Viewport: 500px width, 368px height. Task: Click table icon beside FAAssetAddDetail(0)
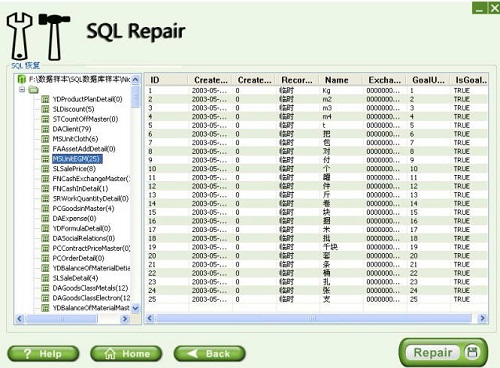pyautogui.click(x=45, y=149)
